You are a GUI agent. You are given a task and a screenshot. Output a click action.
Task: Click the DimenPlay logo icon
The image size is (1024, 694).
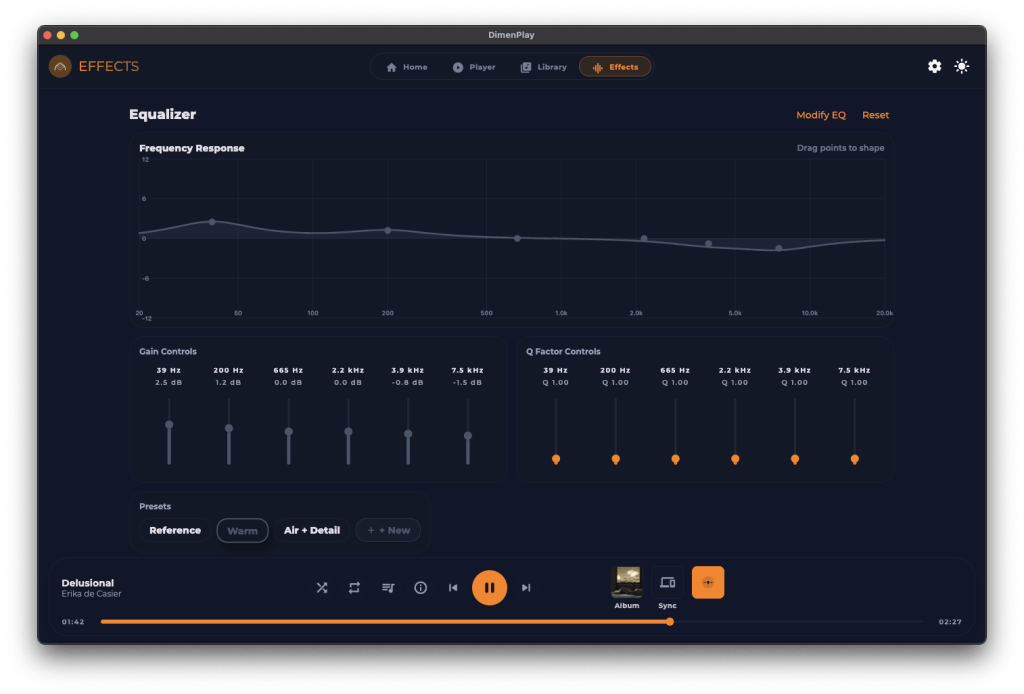point(60,67)
